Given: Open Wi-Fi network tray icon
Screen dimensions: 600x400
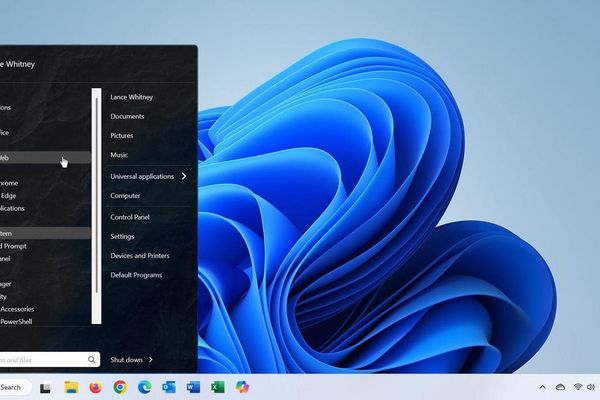Looking at the screenshot, I should [x=578, y=387].
